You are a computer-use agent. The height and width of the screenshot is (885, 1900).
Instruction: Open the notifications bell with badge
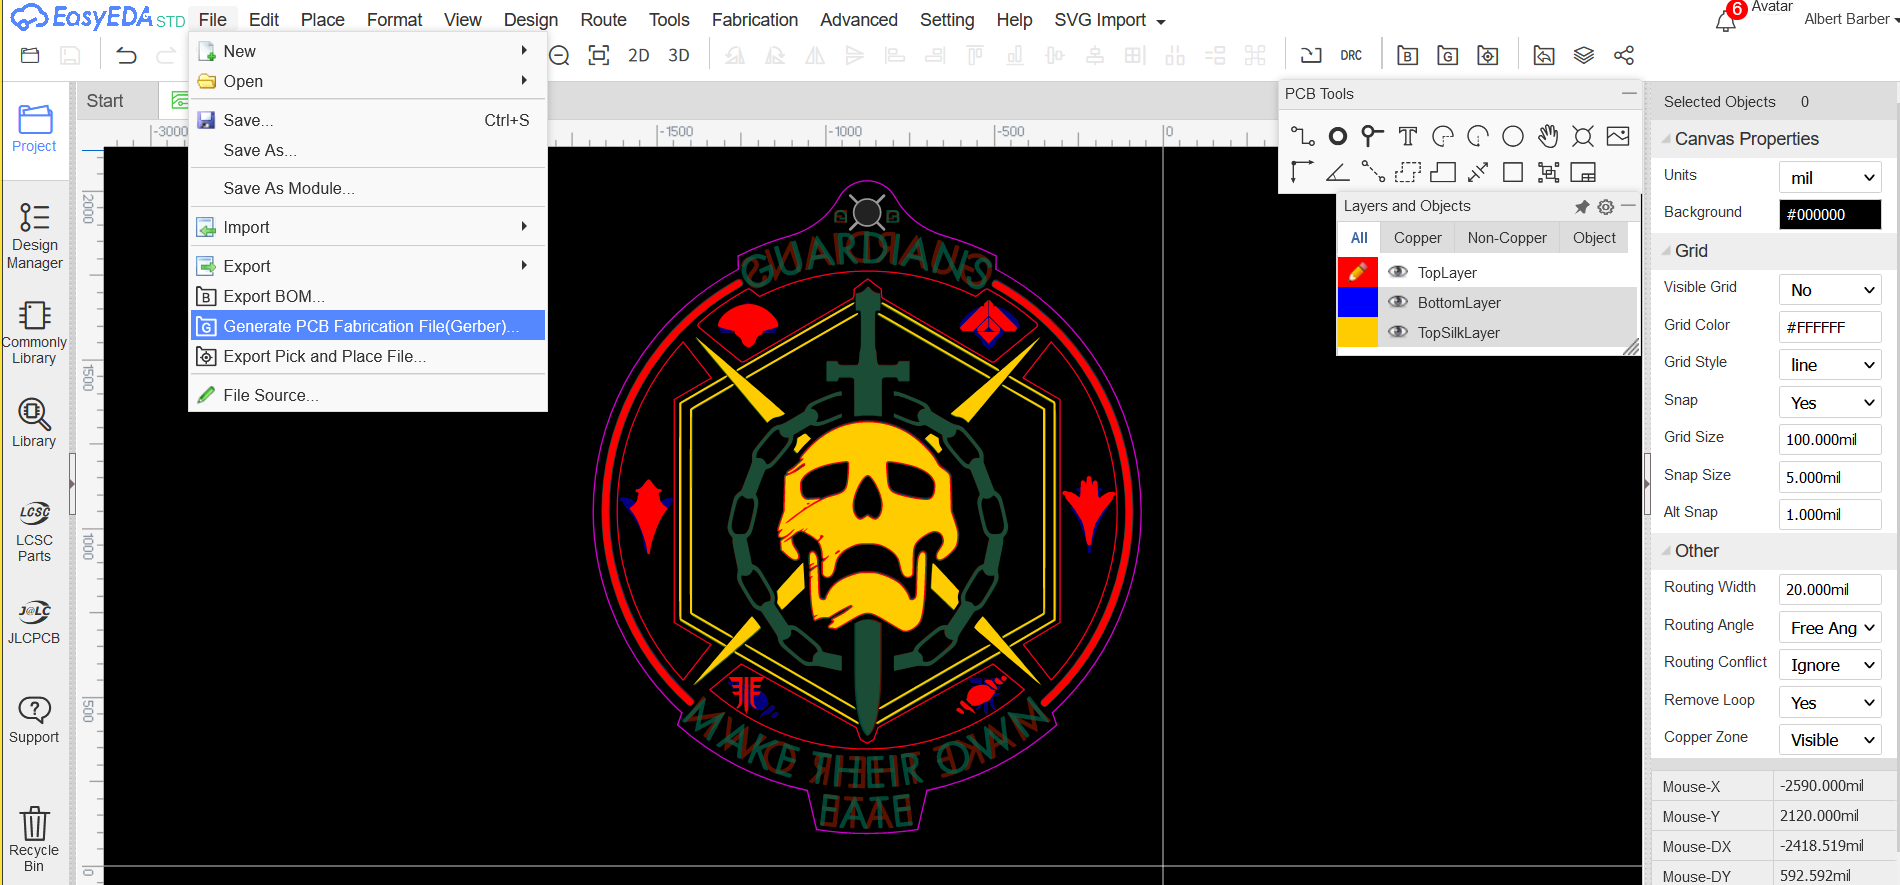click(x=1727, y=20)
